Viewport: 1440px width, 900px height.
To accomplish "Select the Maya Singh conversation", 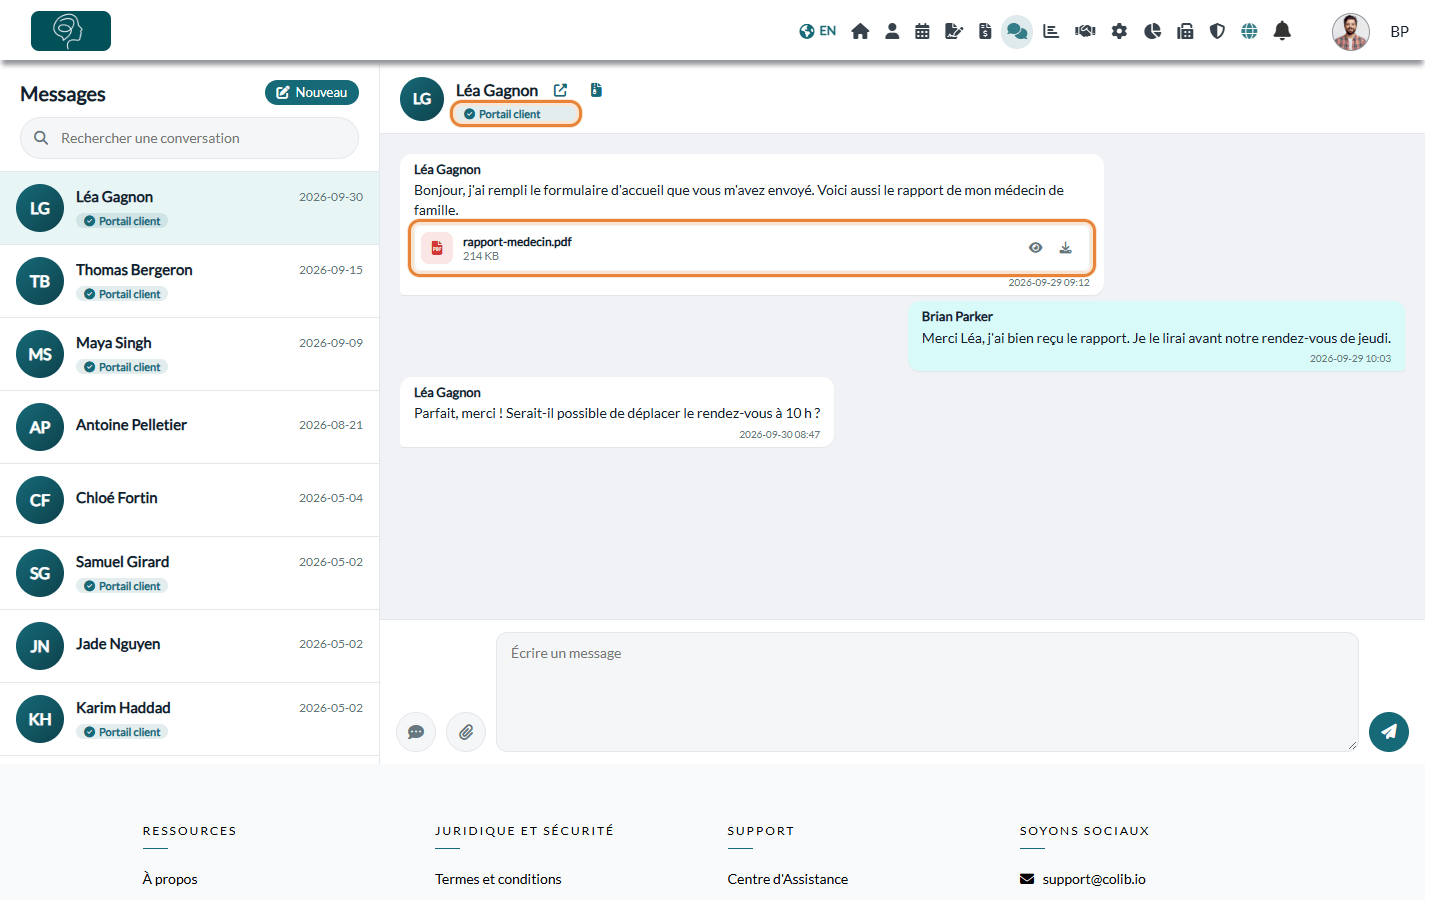I will click(190, 354).
